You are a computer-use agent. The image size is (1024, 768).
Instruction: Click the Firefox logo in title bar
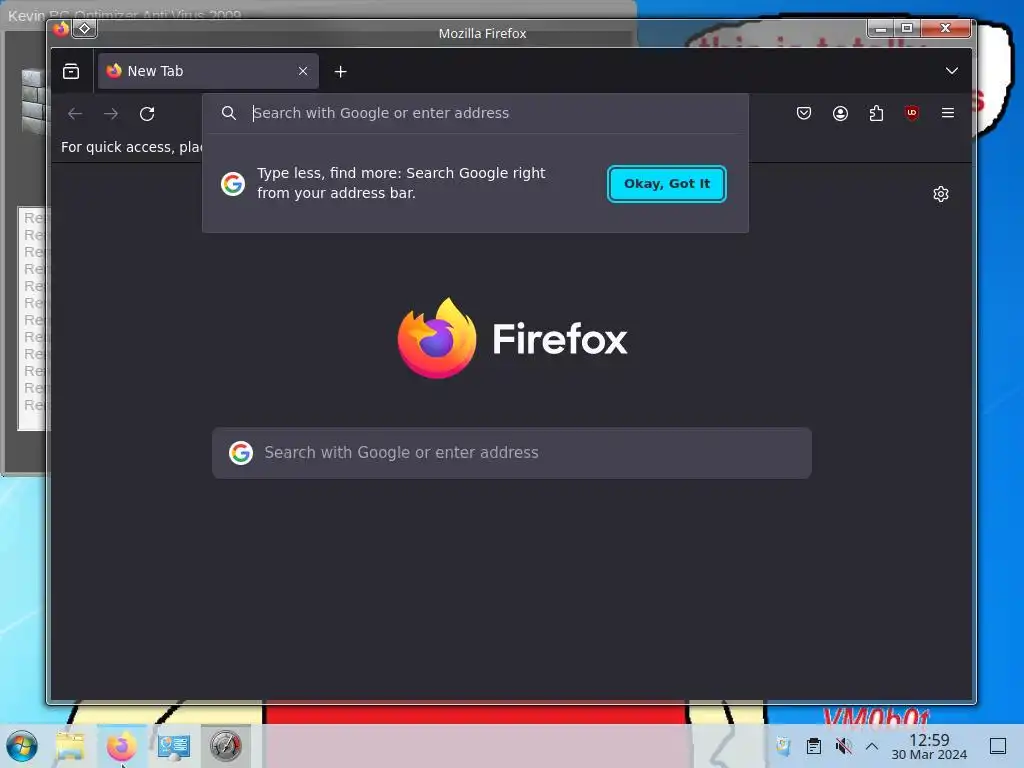pyautogui.click(x=61, y=29)
